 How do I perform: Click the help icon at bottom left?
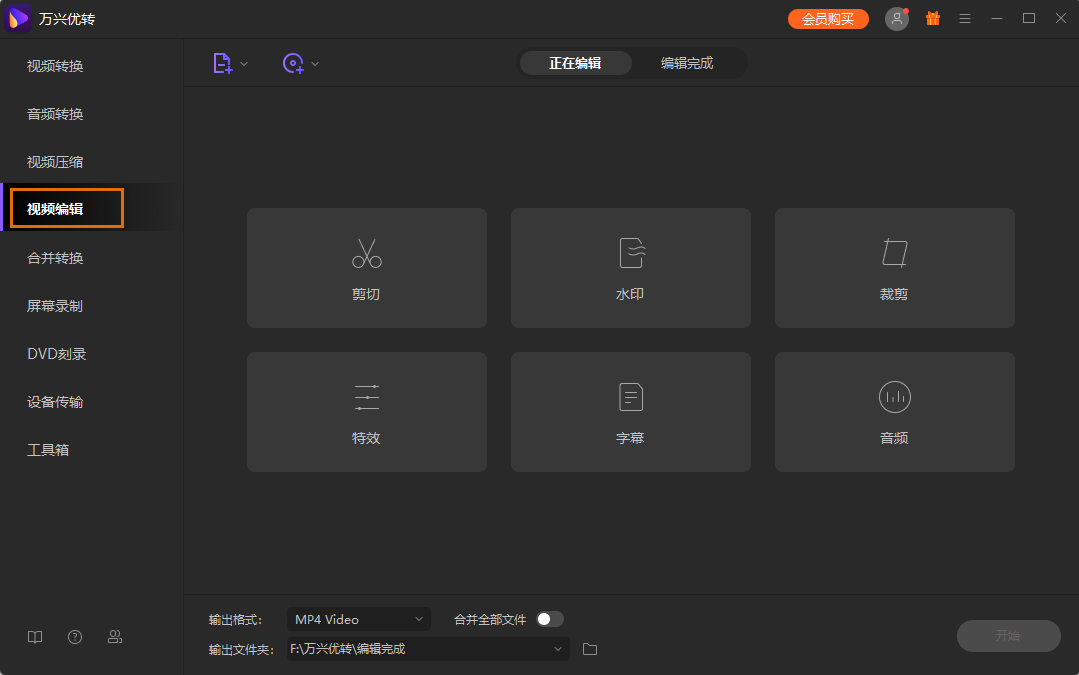pyautogui.click(x=74, y=636)
